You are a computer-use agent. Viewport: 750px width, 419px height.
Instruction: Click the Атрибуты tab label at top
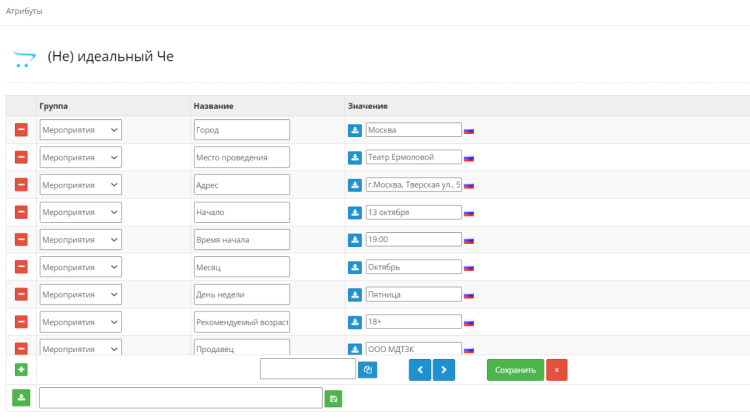click(x=24, y=10)
